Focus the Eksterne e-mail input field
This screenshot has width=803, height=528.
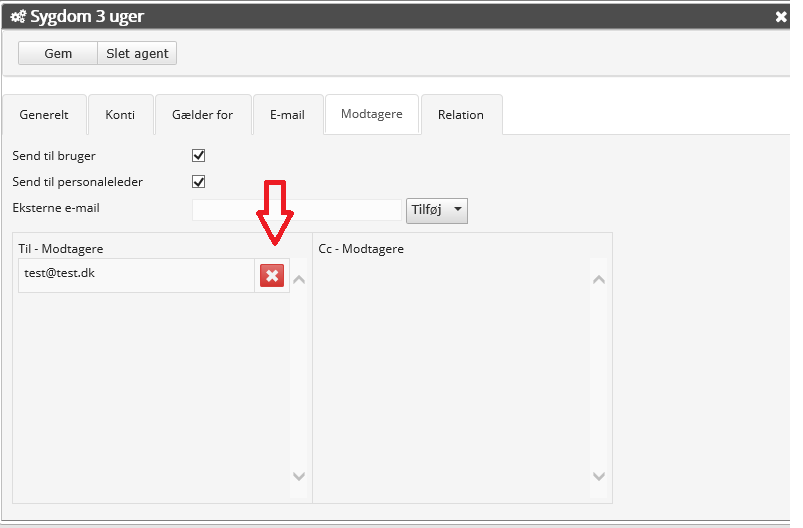click(x=296, y=210)
